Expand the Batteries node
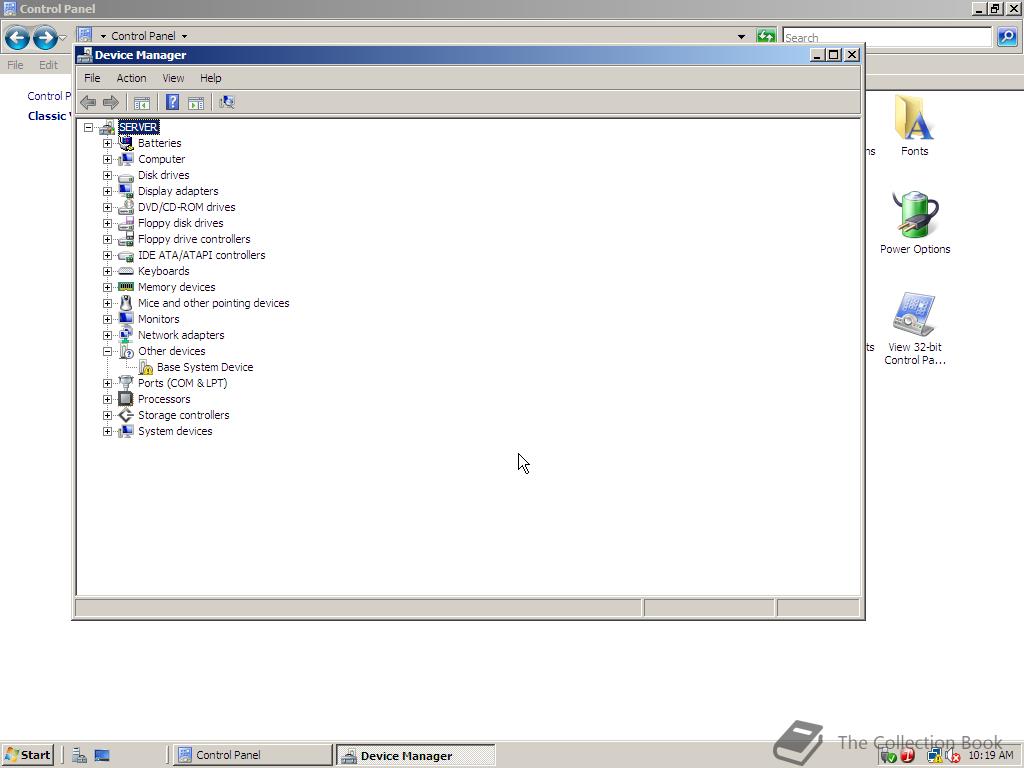This screenshot has height=768, width=1024. point(108,143)
